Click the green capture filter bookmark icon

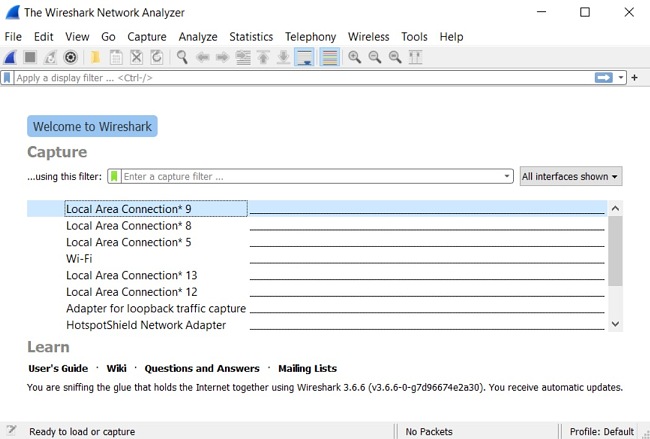(x=114, y=176)
